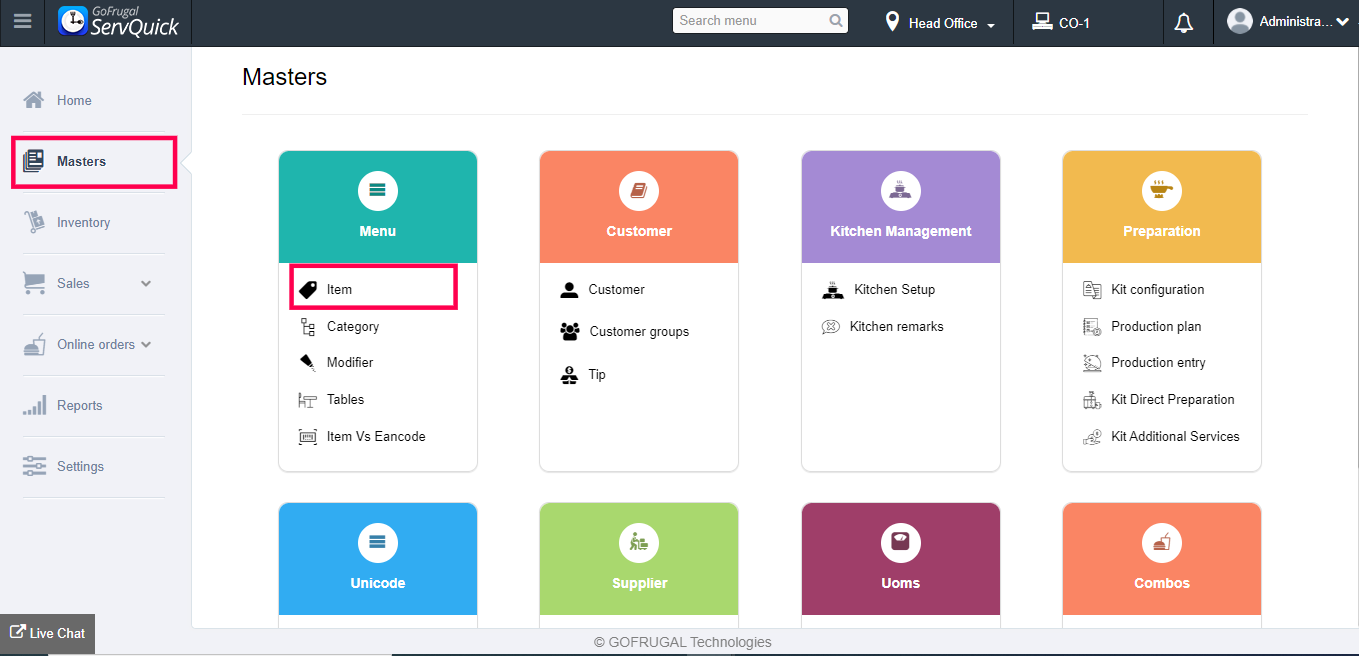Viewport: 1359px width, 656px height.
Task: Click the Tip icon in Customer card
Action: click(x=569, y=374)
